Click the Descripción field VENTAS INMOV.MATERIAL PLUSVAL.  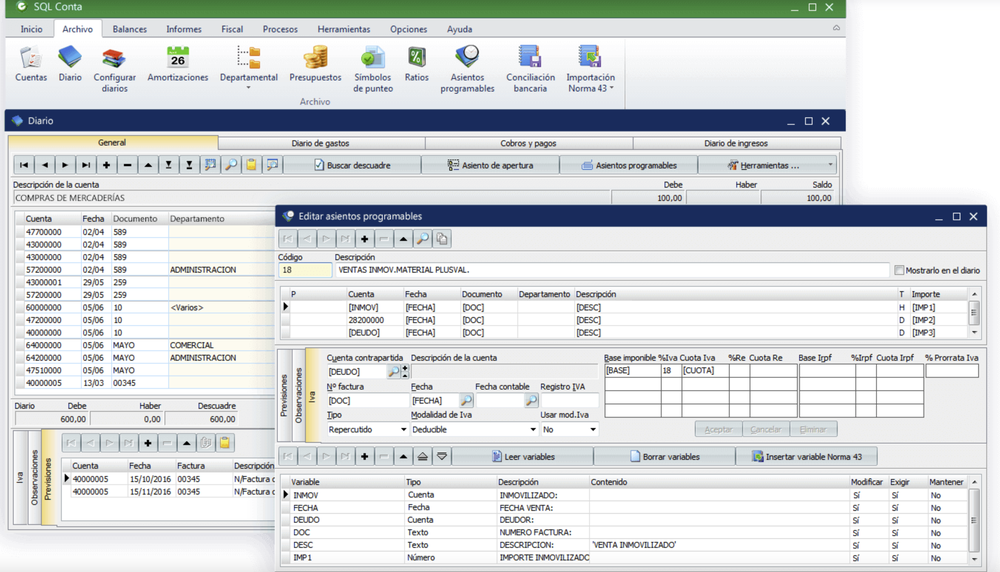coord(611,270)
